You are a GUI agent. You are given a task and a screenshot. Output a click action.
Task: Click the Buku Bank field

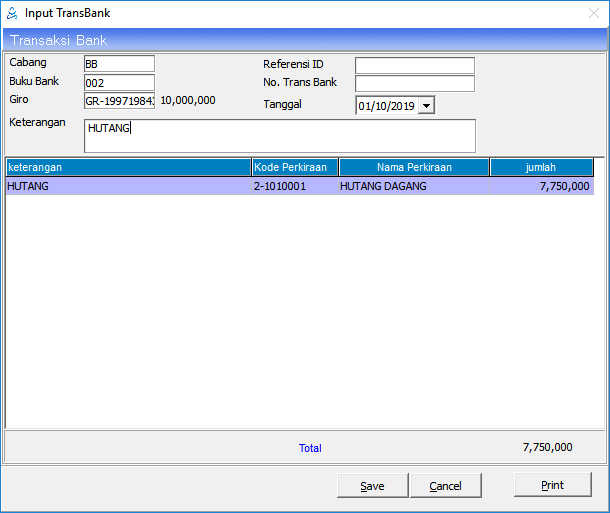tap(119, 83)
